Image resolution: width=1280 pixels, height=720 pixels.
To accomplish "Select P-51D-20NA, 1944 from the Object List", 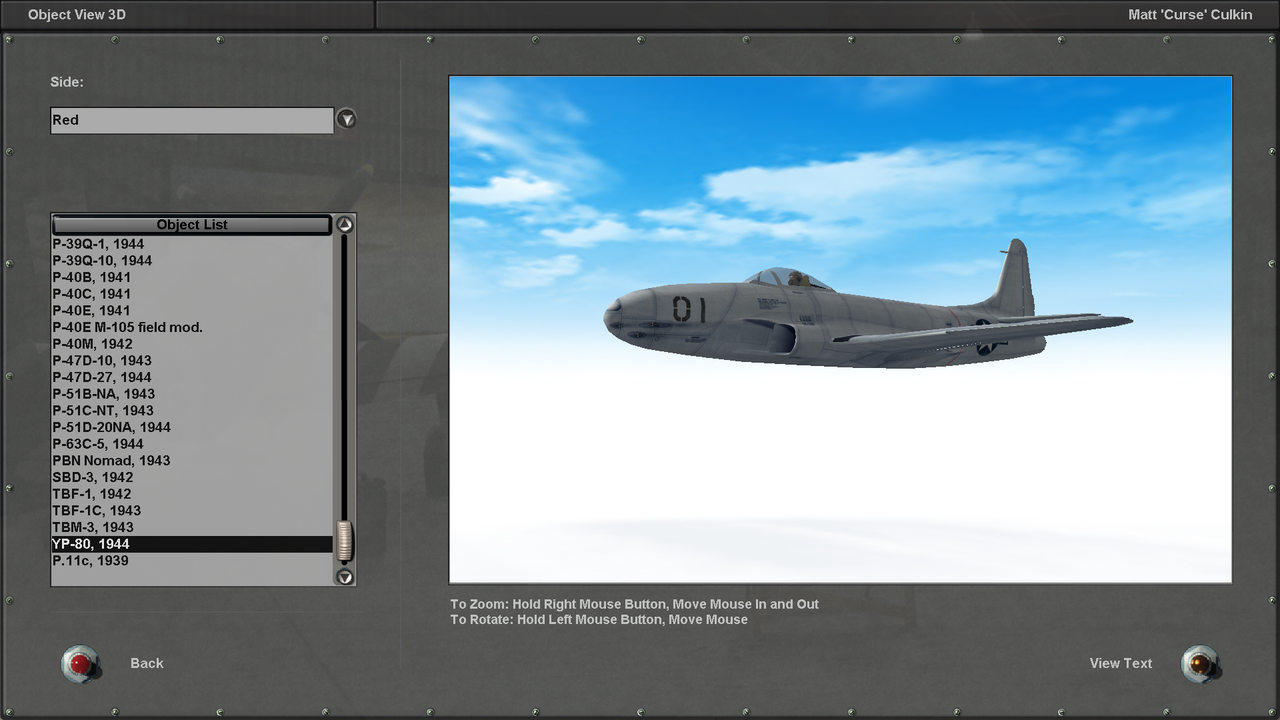I will [x=150, y=427].
